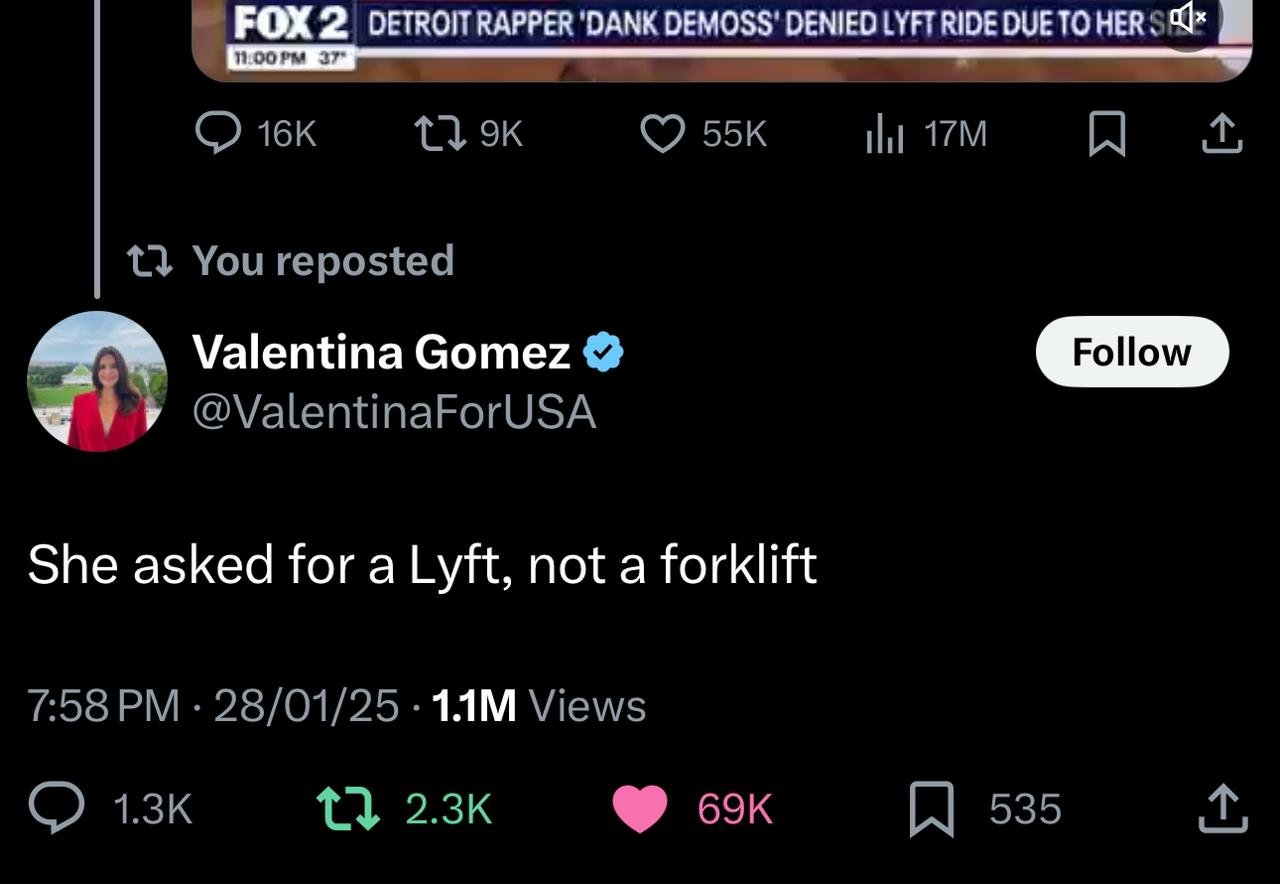Open the 7:58 PM timestamp

tap(104, 706)
